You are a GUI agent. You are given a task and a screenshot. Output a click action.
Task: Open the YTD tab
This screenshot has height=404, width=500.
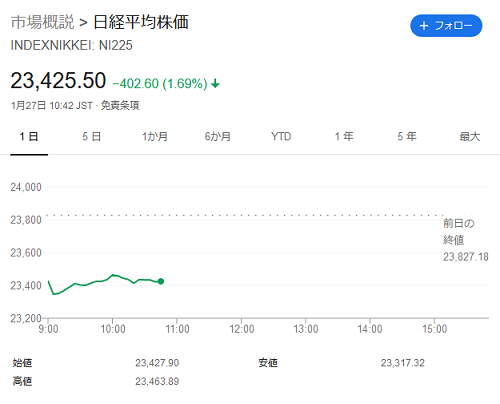(281, 137)
